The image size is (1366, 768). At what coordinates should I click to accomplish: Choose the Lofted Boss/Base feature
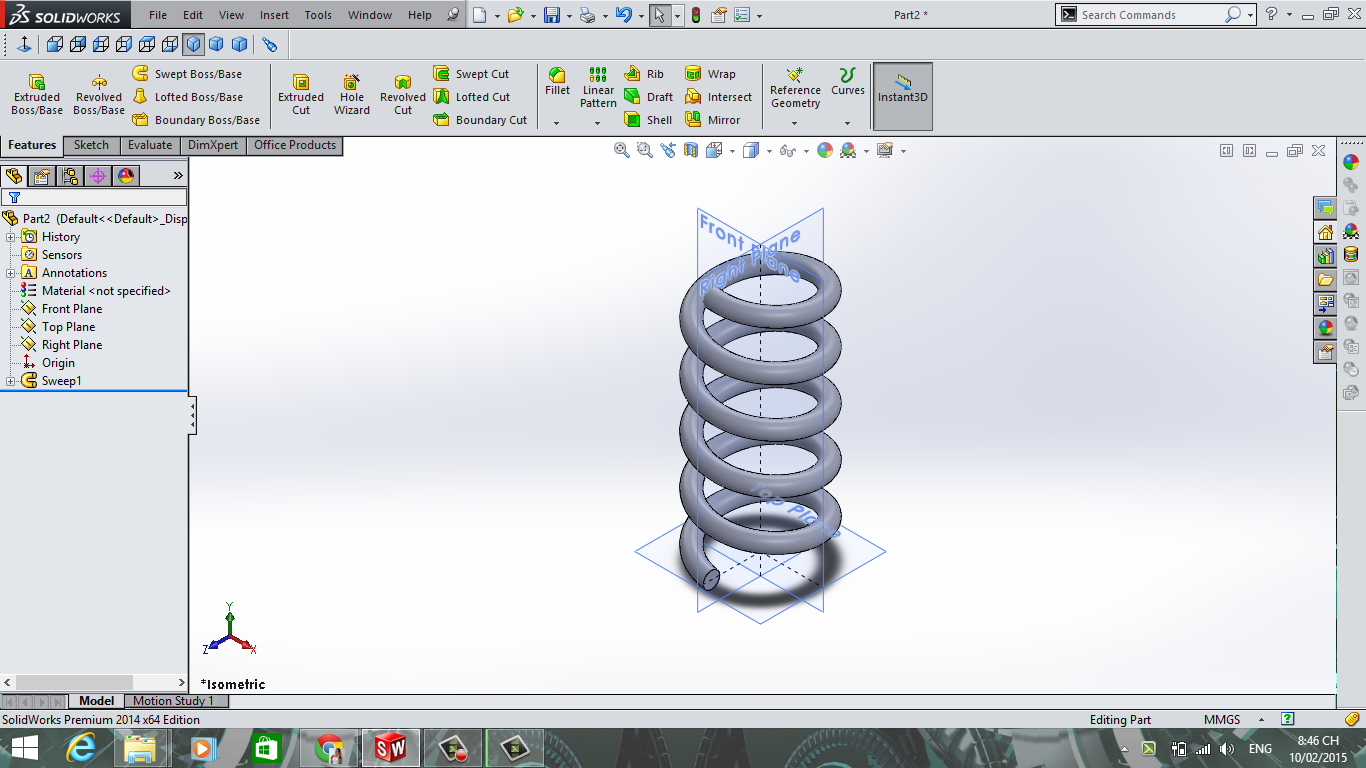click(x=187, y=97)
